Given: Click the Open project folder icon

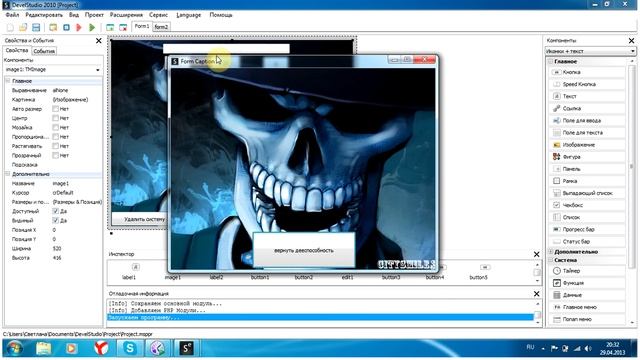Looking at the screenshot, I should tap(23, 27).
